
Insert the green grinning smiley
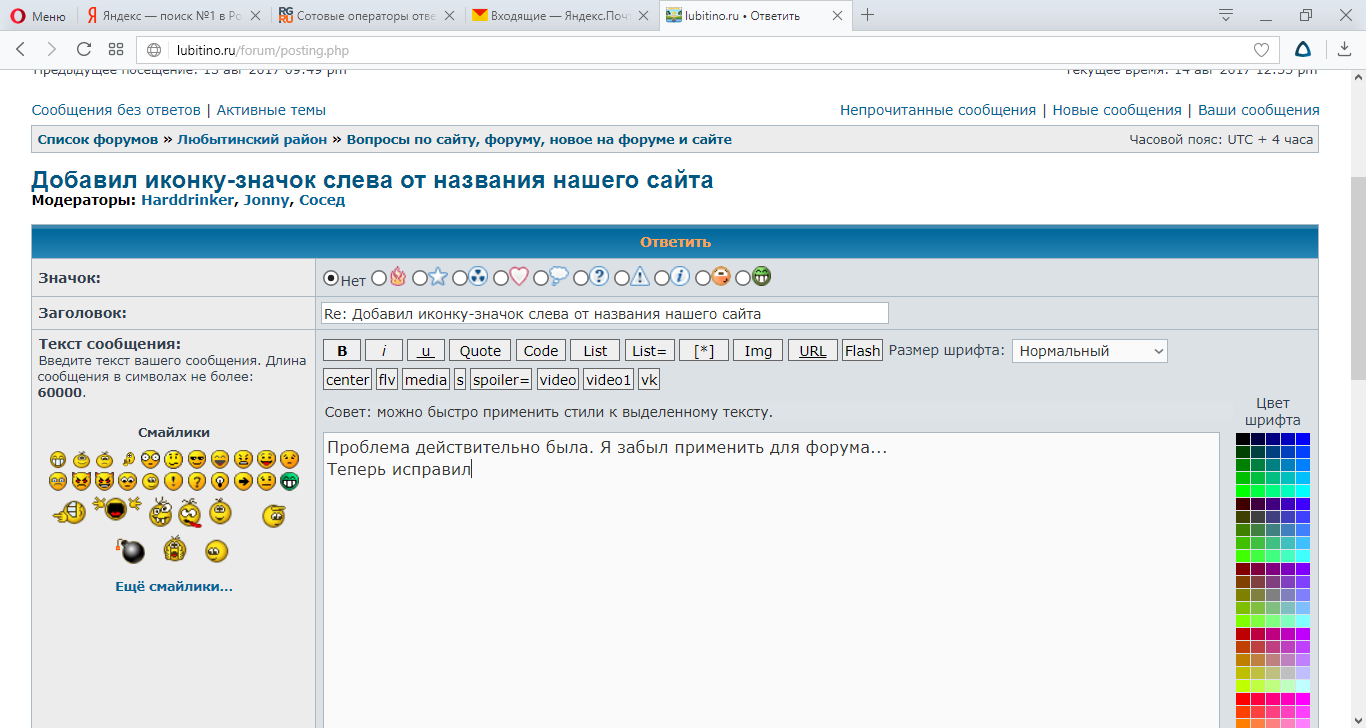pyautogui.click(x=290, y=481)
